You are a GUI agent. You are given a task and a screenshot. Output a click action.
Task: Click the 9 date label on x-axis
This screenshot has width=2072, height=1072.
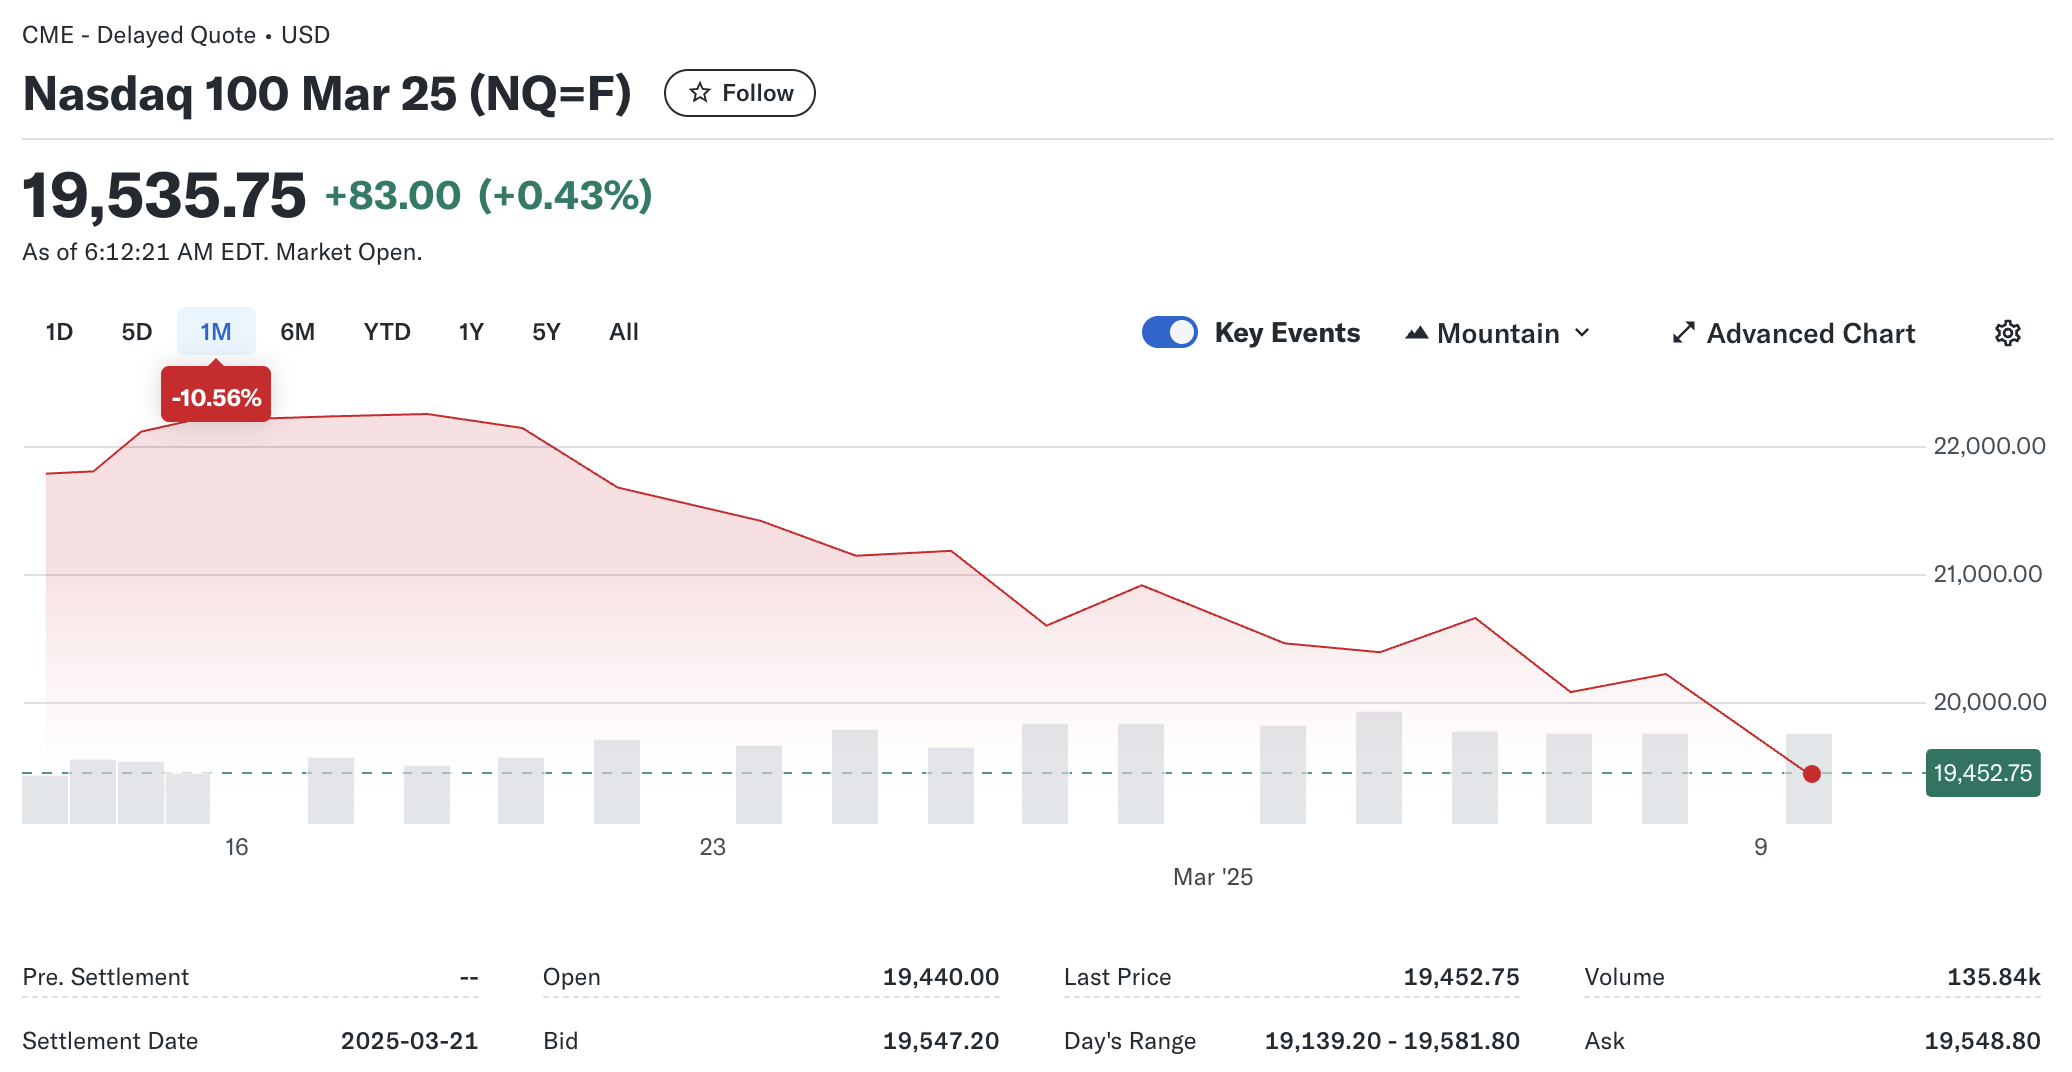tap(1760, 847)
